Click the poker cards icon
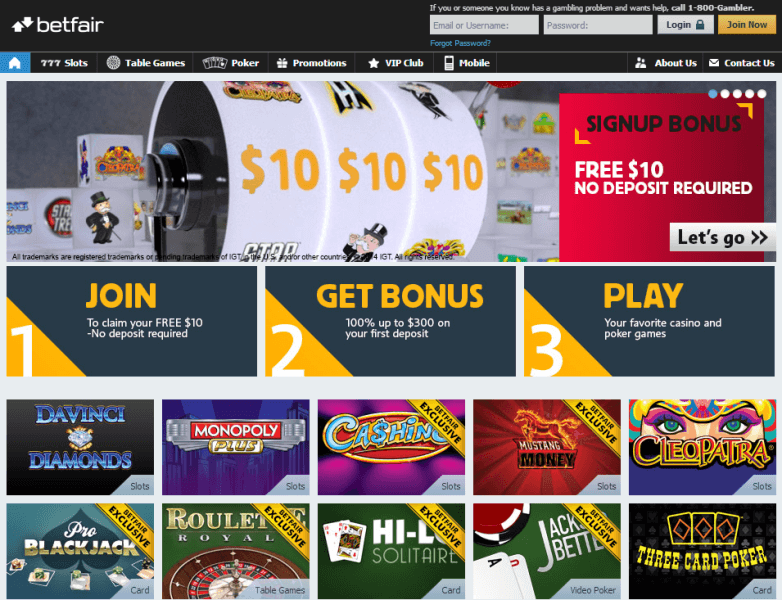The width and height of the screenshot is (782, 600). click(214, 63)
